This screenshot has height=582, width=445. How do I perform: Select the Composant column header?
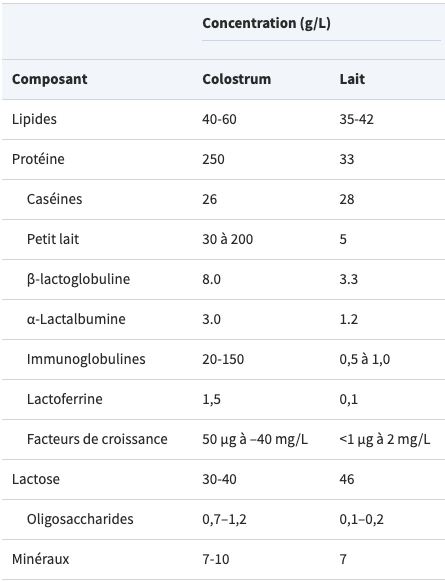click(50, 79)
